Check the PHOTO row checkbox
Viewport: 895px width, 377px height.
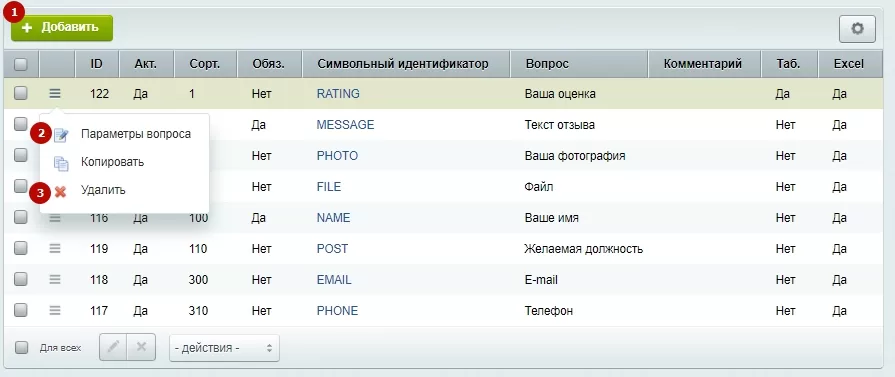pos(21,155)
